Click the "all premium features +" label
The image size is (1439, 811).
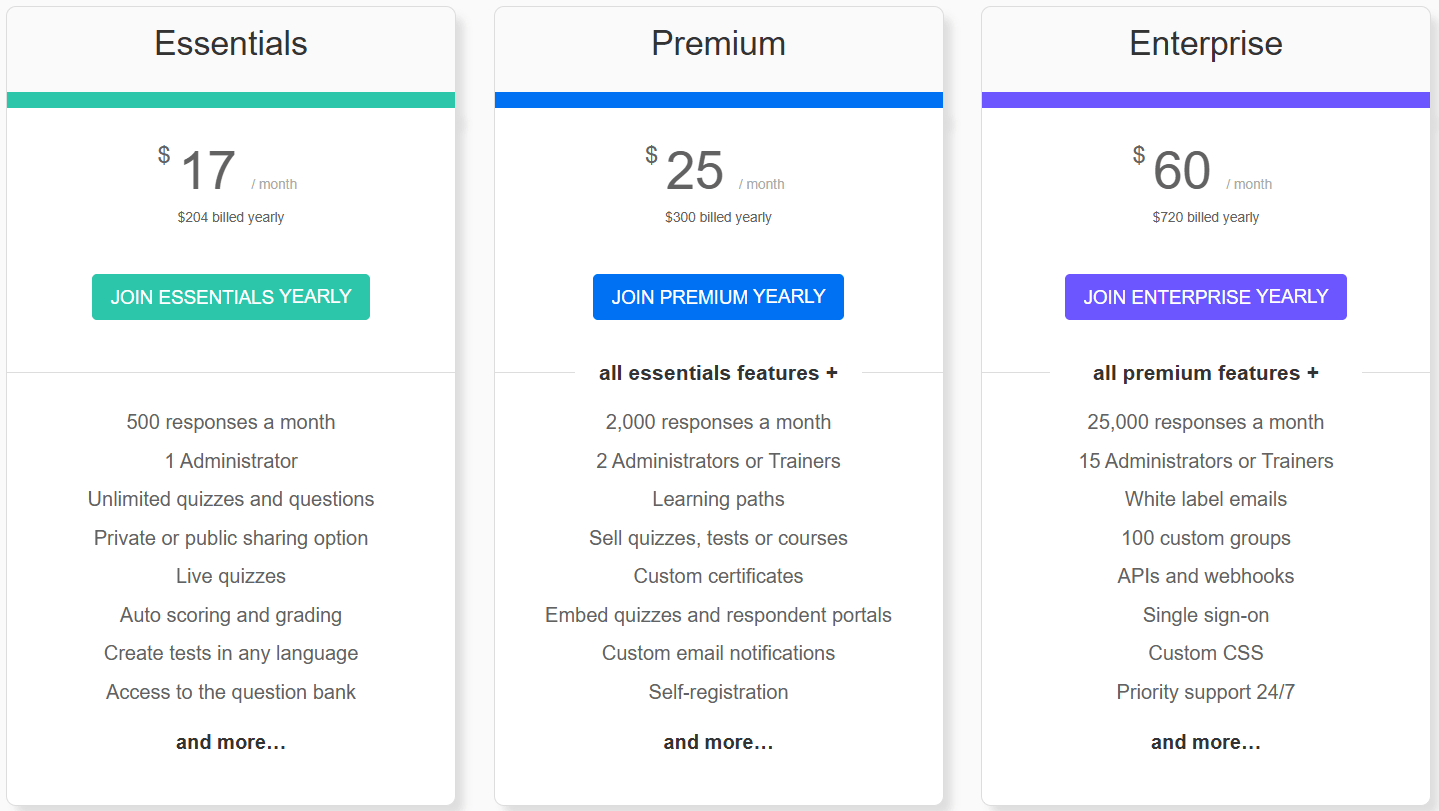(1205, 373)
